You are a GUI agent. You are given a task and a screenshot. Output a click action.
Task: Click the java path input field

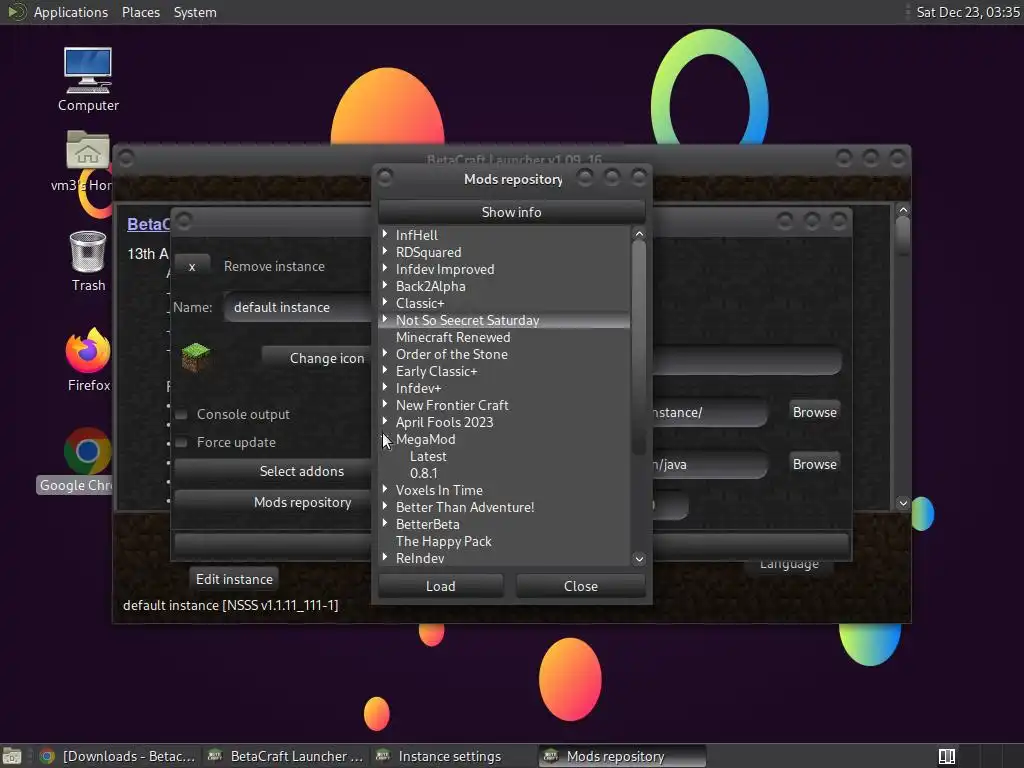710,464
